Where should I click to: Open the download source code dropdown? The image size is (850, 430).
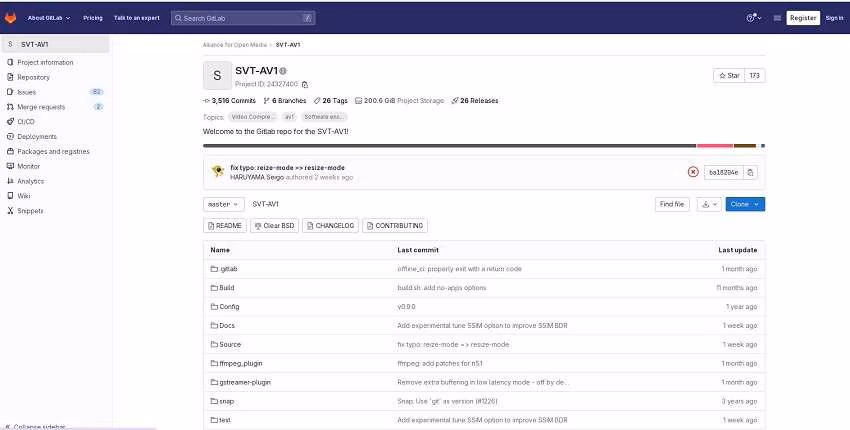709,204
